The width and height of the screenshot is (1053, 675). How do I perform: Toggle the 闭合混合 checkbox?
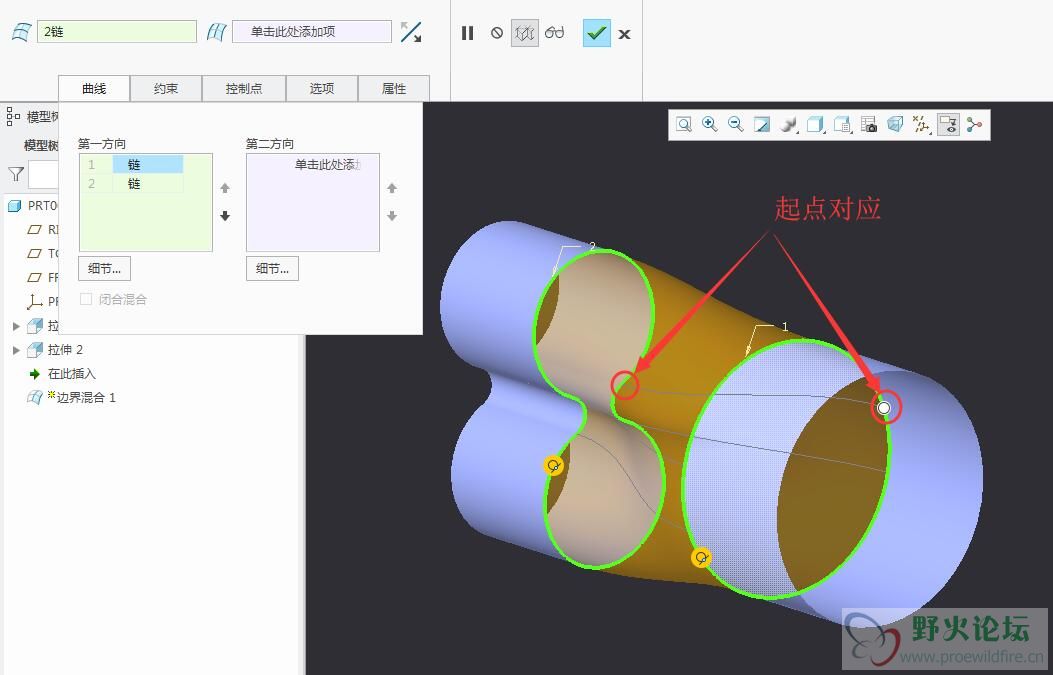(x=86, y=299)
